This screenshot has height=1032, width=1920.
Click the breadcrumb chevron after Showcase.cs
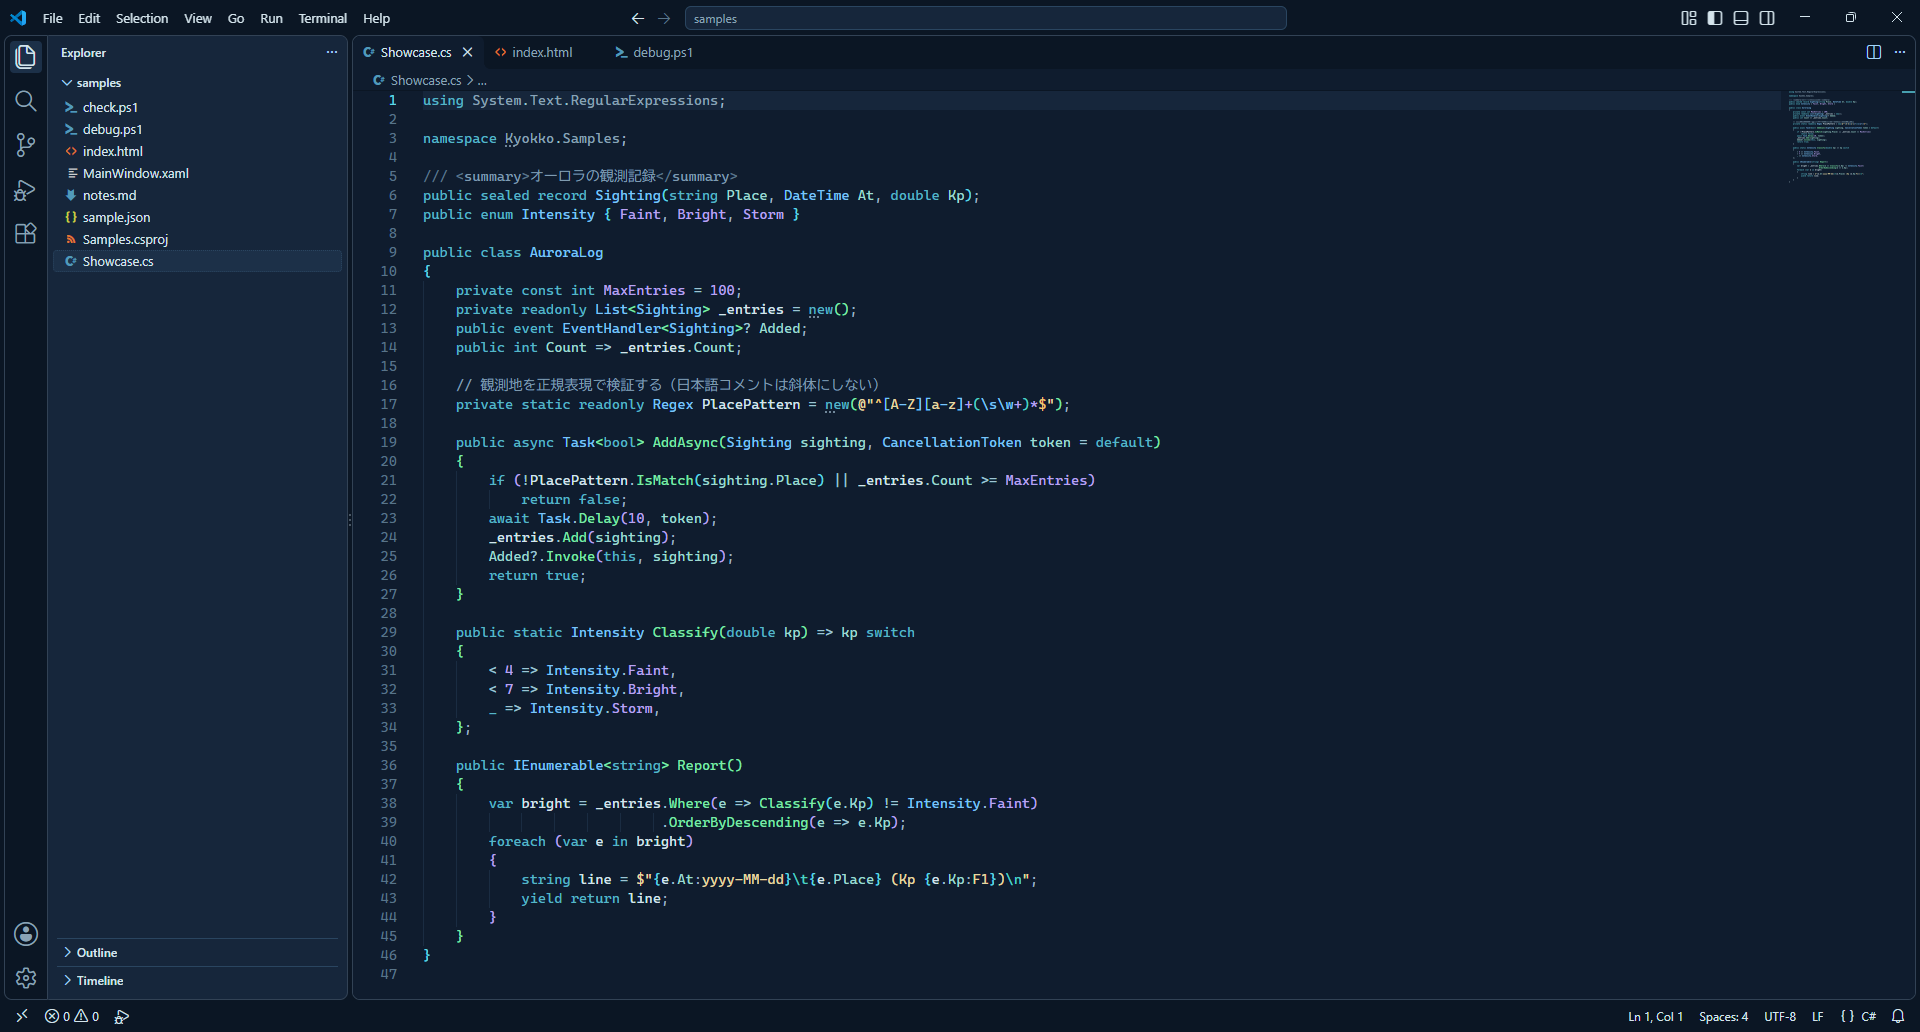coord(470,80)
